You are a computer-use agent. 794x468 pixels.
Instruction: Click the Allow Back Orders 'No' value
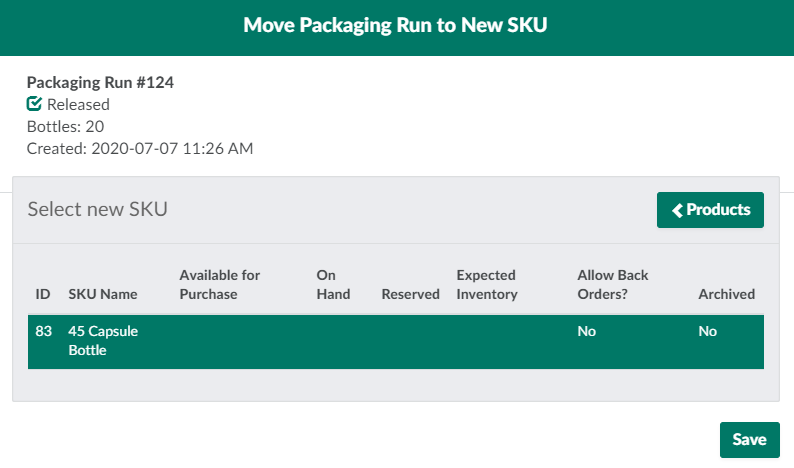pyautogui.click(x=587, y=331)
